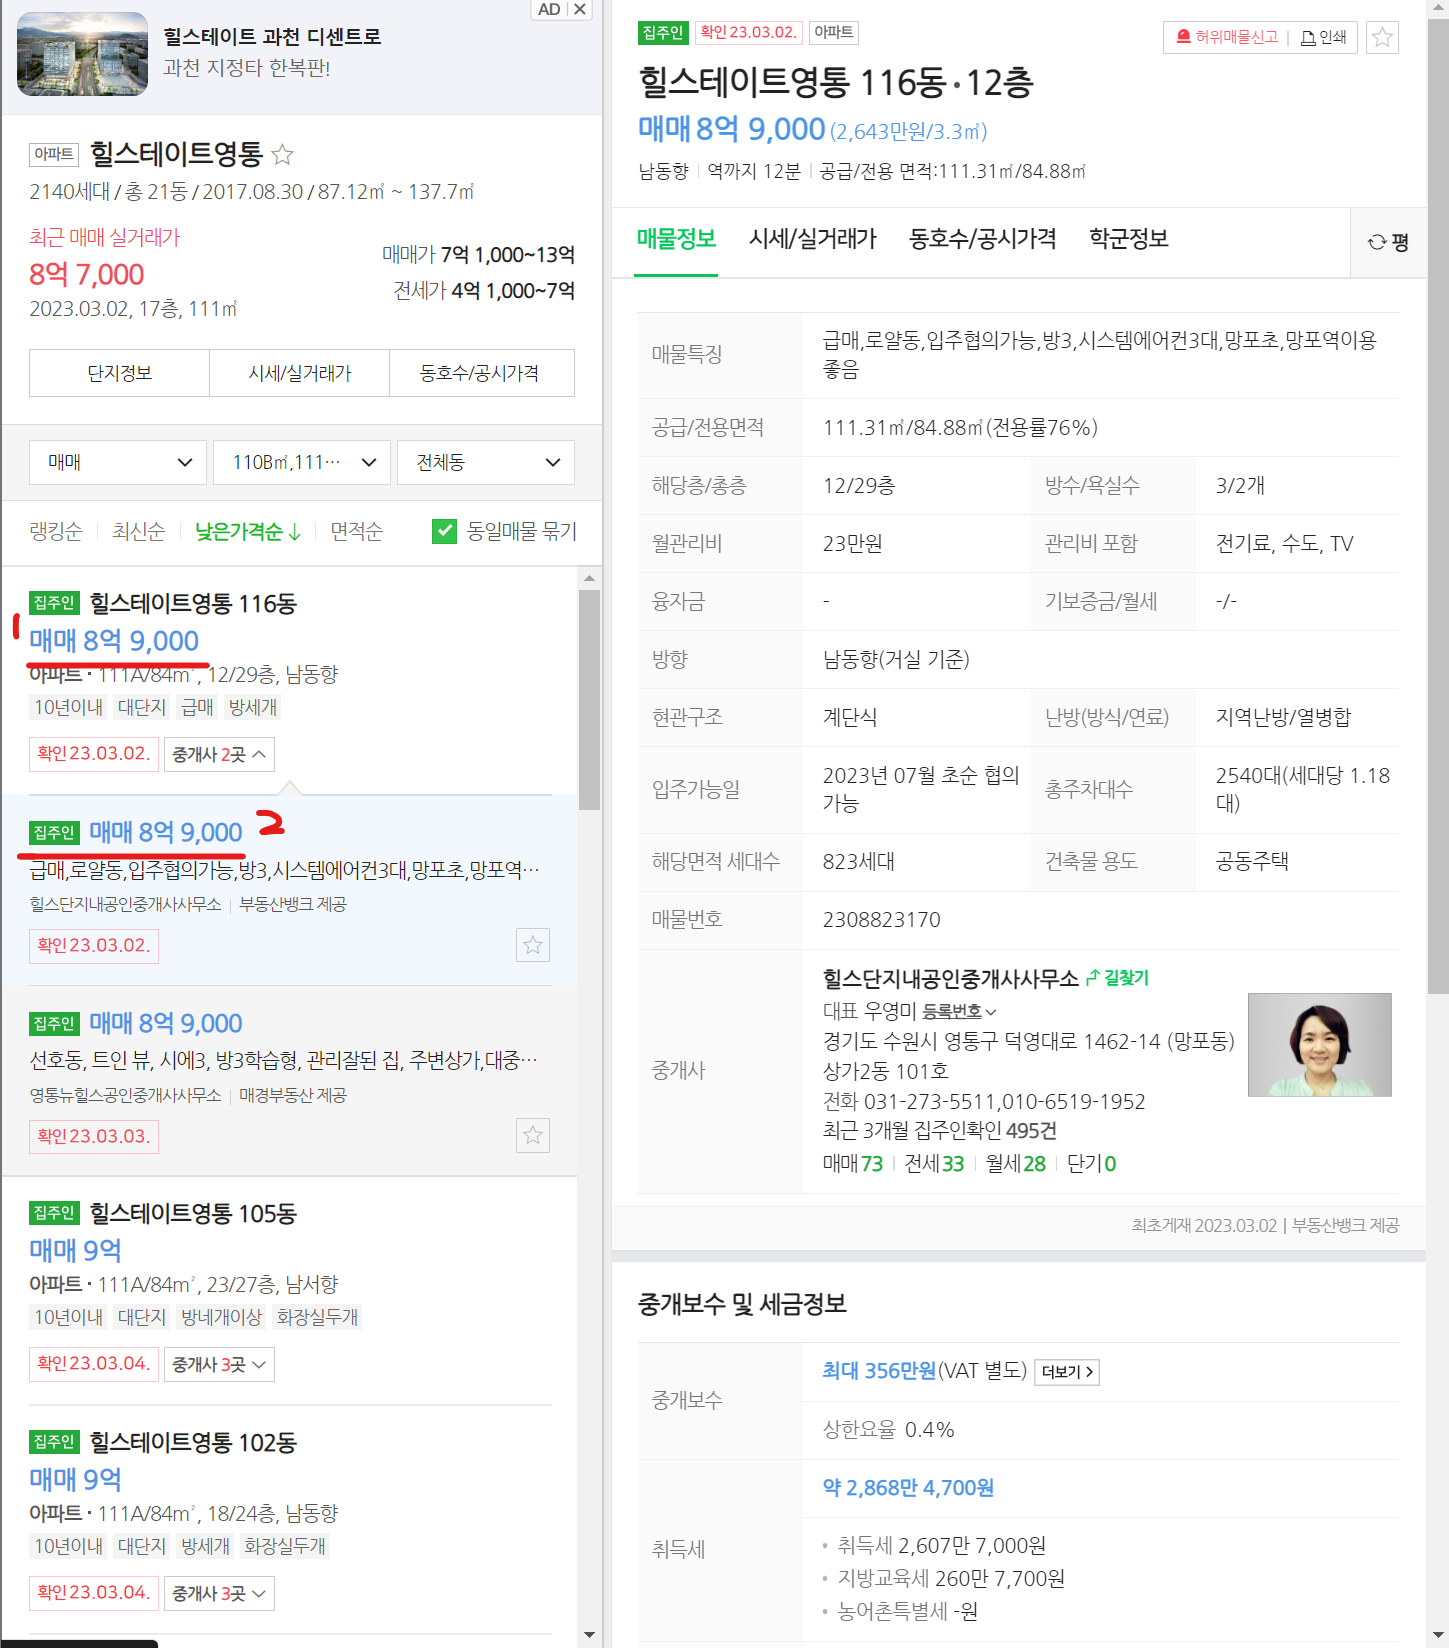Click listing scrollbar up arrow
Screen dimensions: 1449x1648
pyautogui.click(x=589, y=578)
